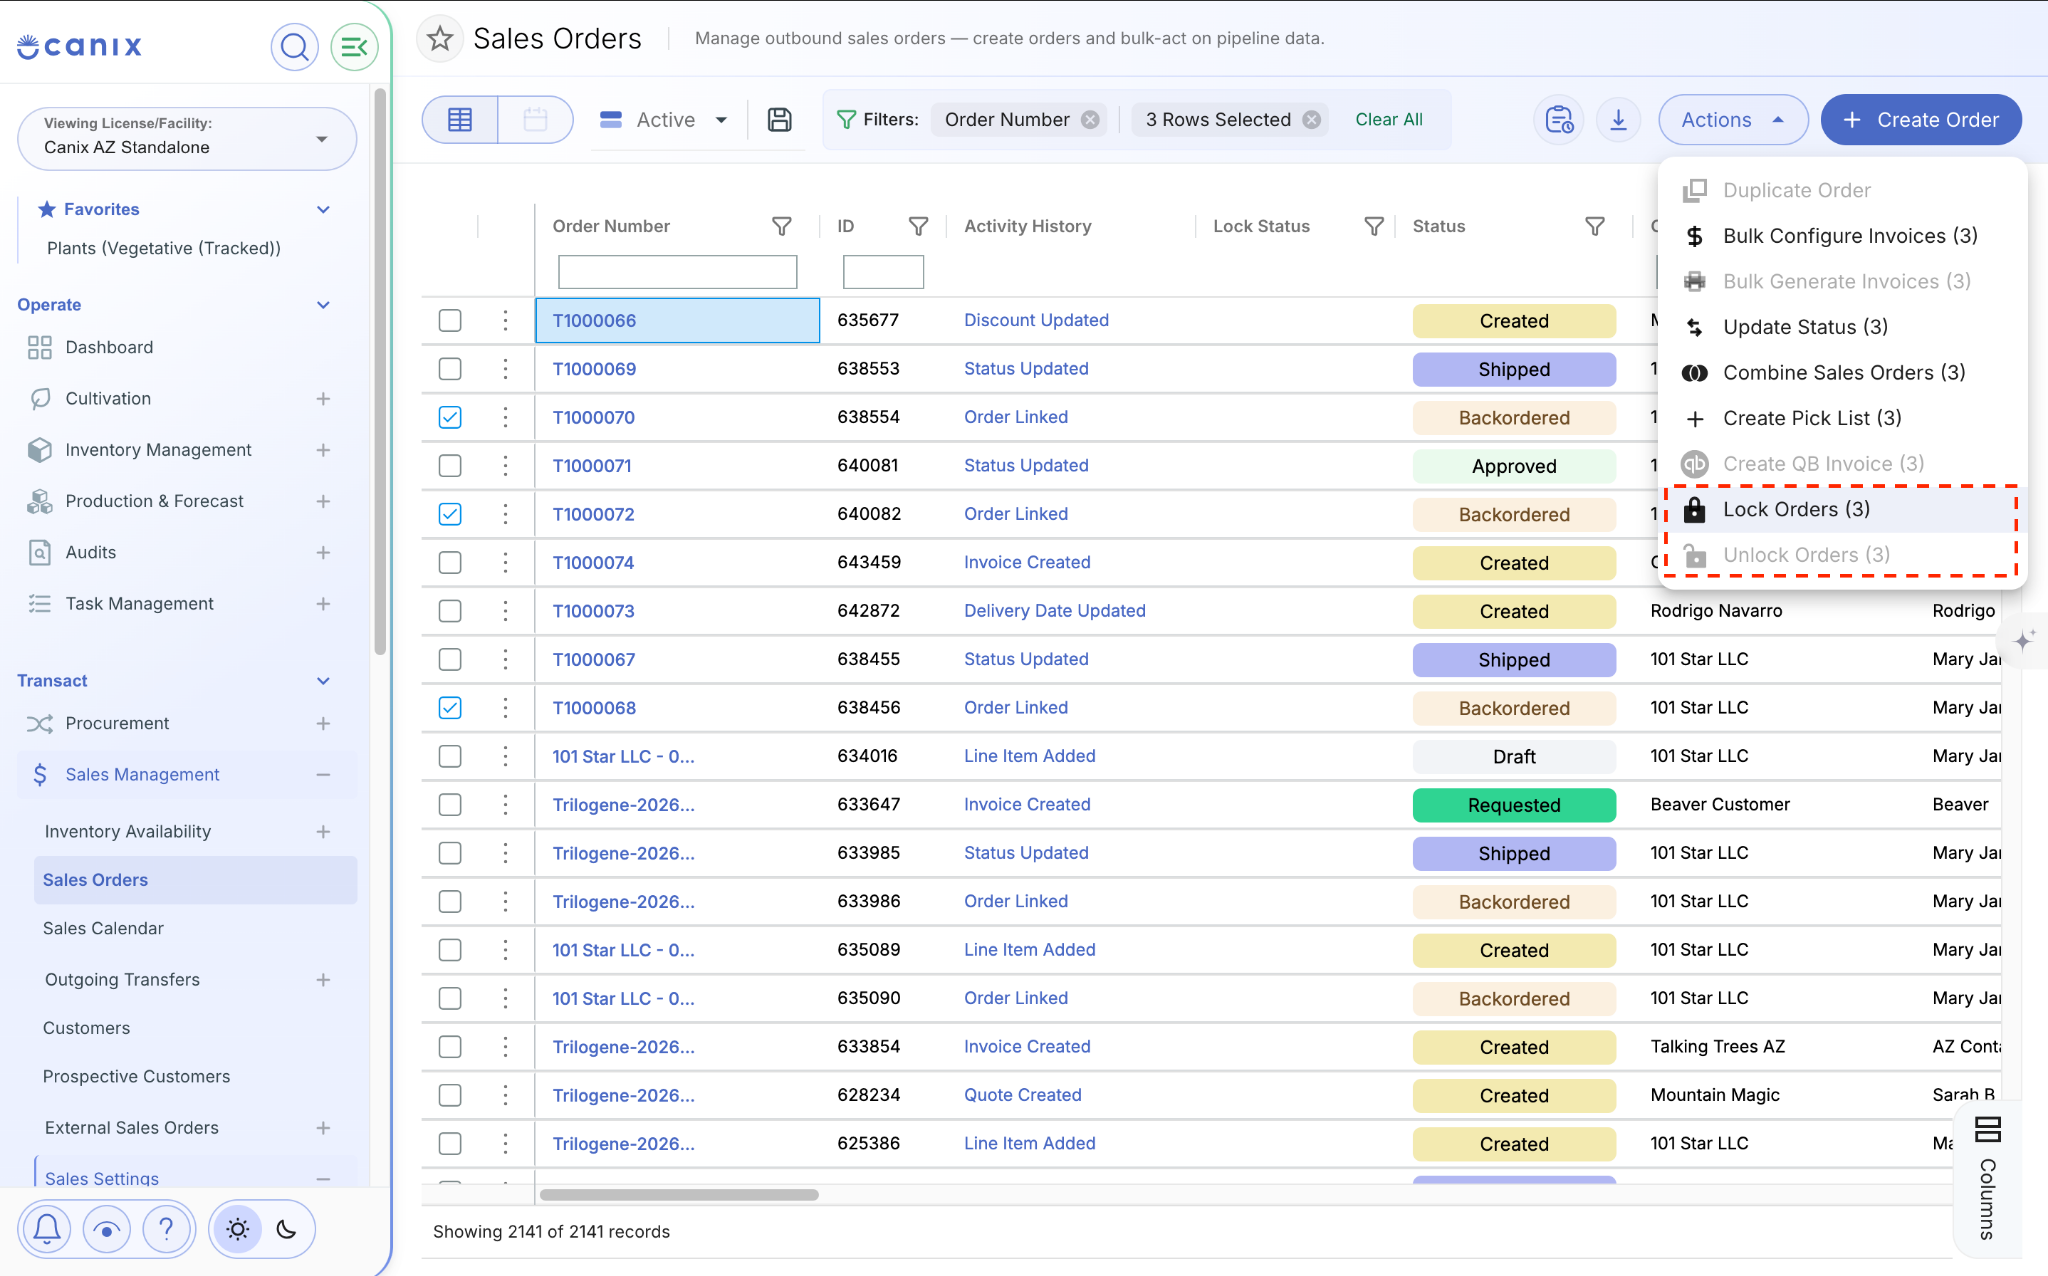Open the search magnifier icon
Image resolution: width=2048 pixels, height=1276 pixels.
[x=294, y=46]
